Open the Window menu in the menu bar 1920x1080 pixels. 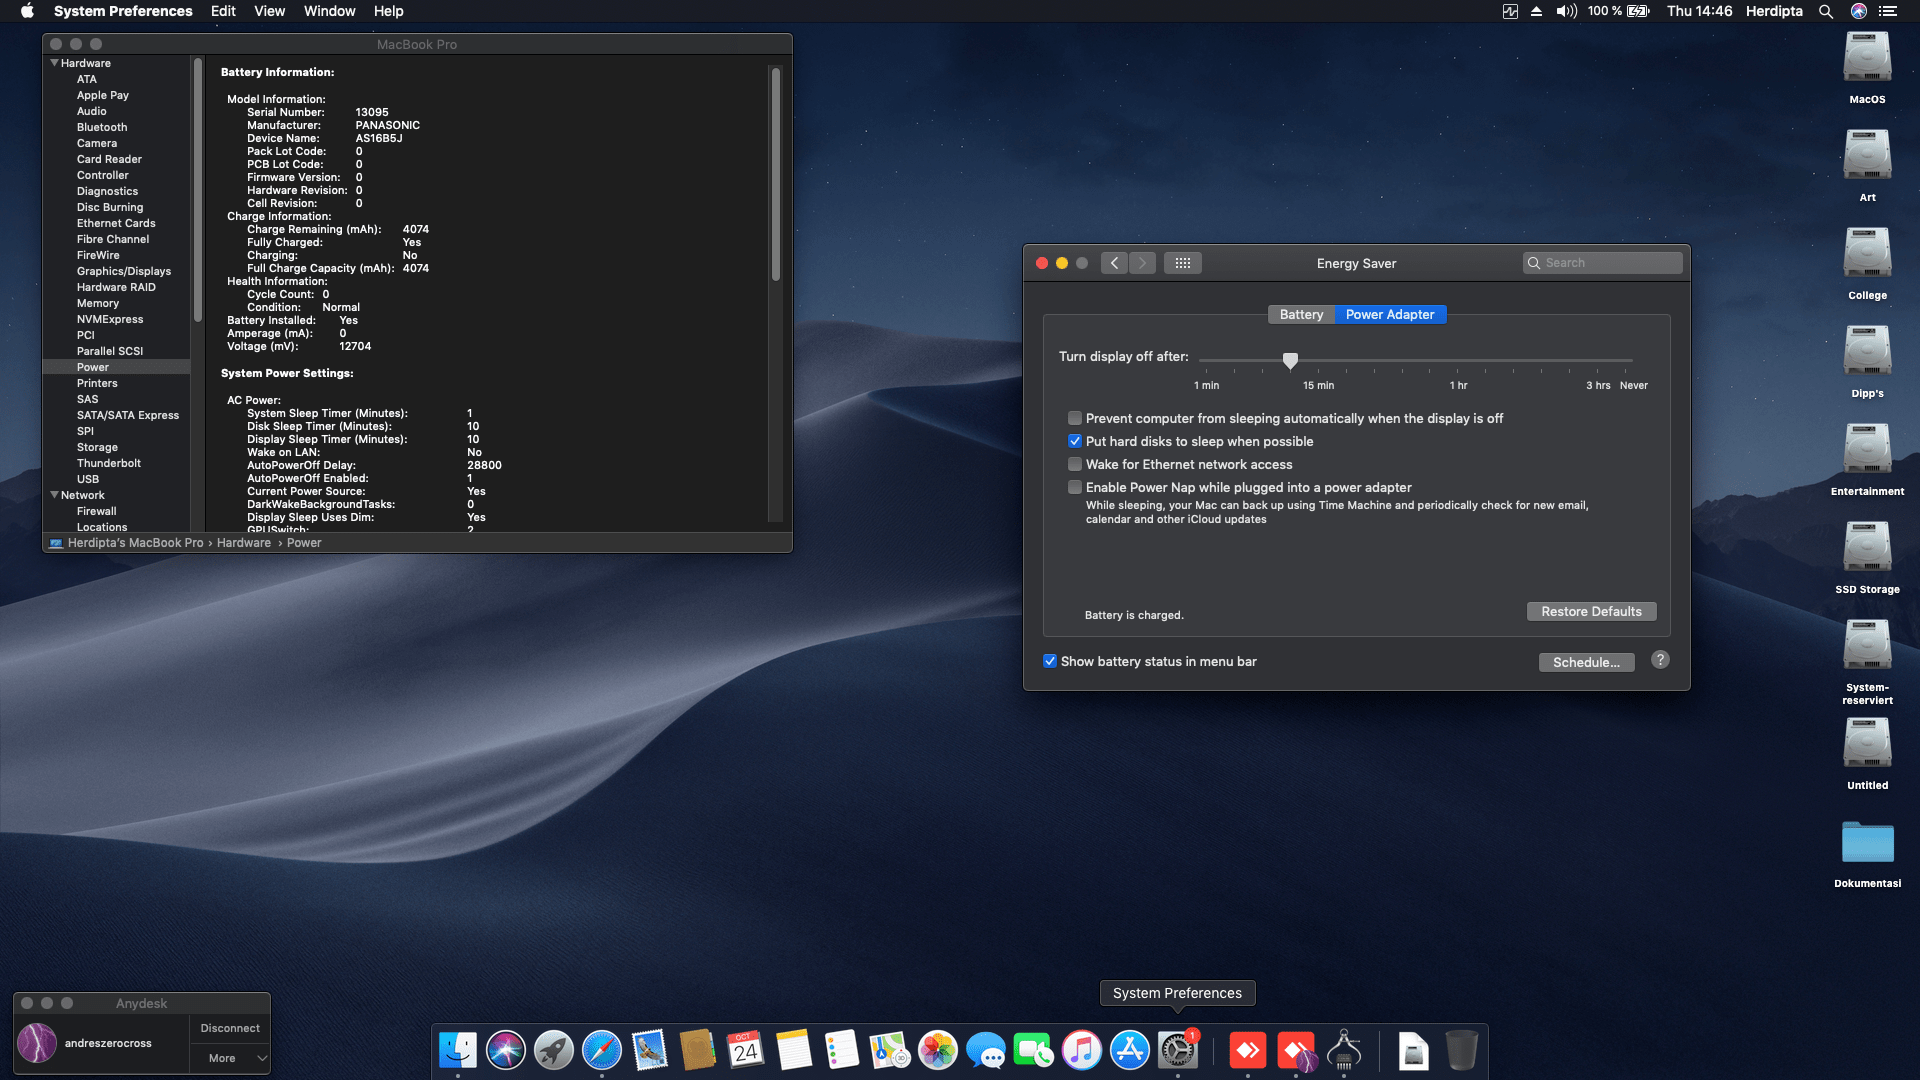tap(329, 11)
